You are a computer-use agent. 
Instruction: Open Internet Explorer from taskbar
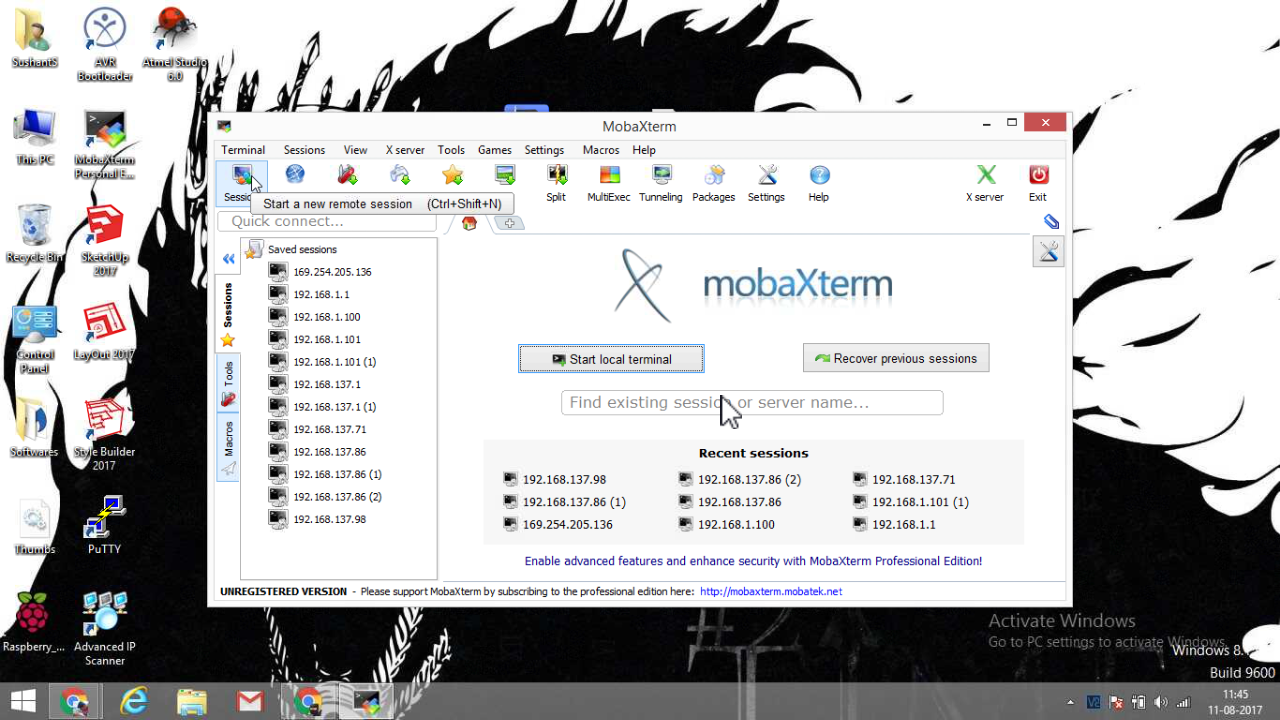(x=133, y=701)
